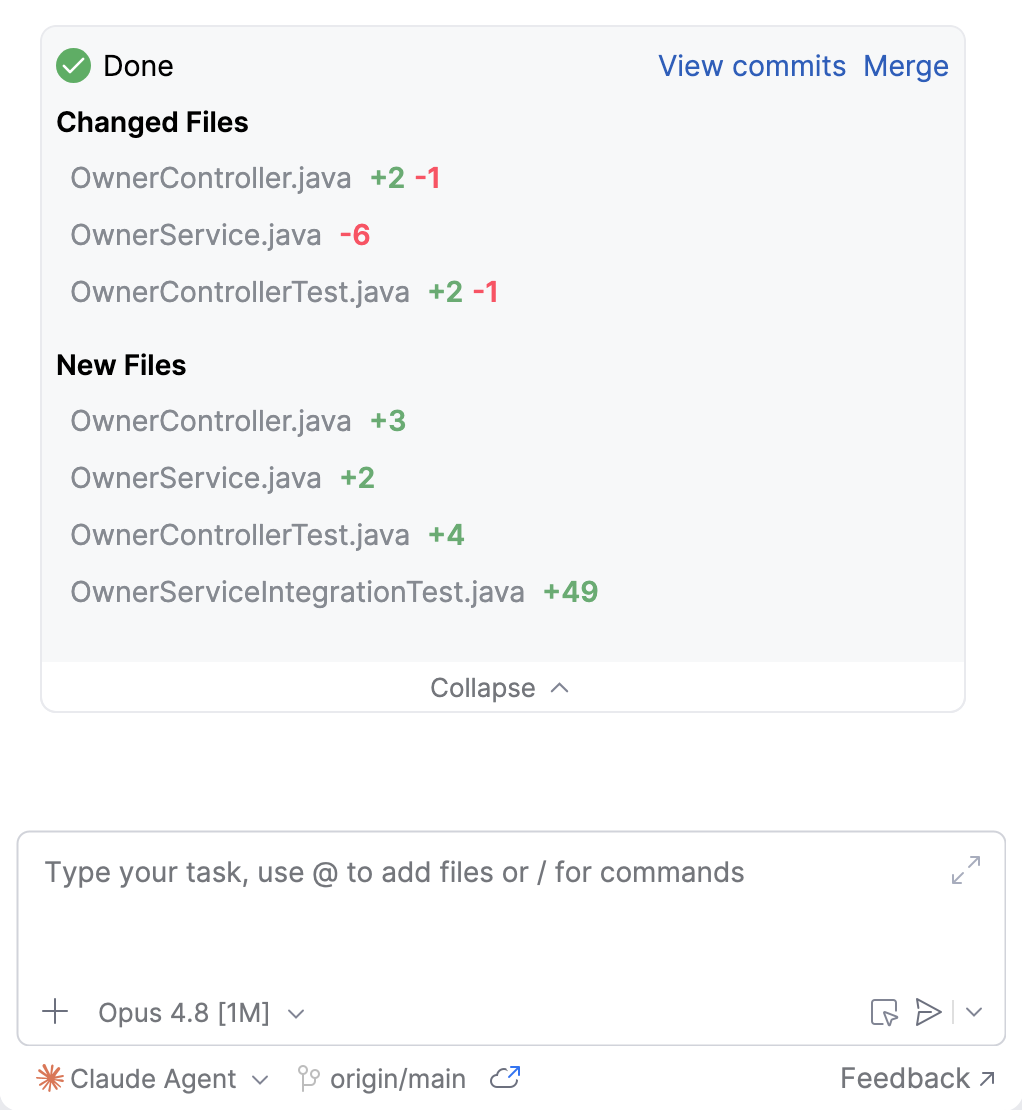The width and height of the screenshot is (1022, 1110).
Task: Send the task with the arrow icon
Action: click(x=928, y=1012)
